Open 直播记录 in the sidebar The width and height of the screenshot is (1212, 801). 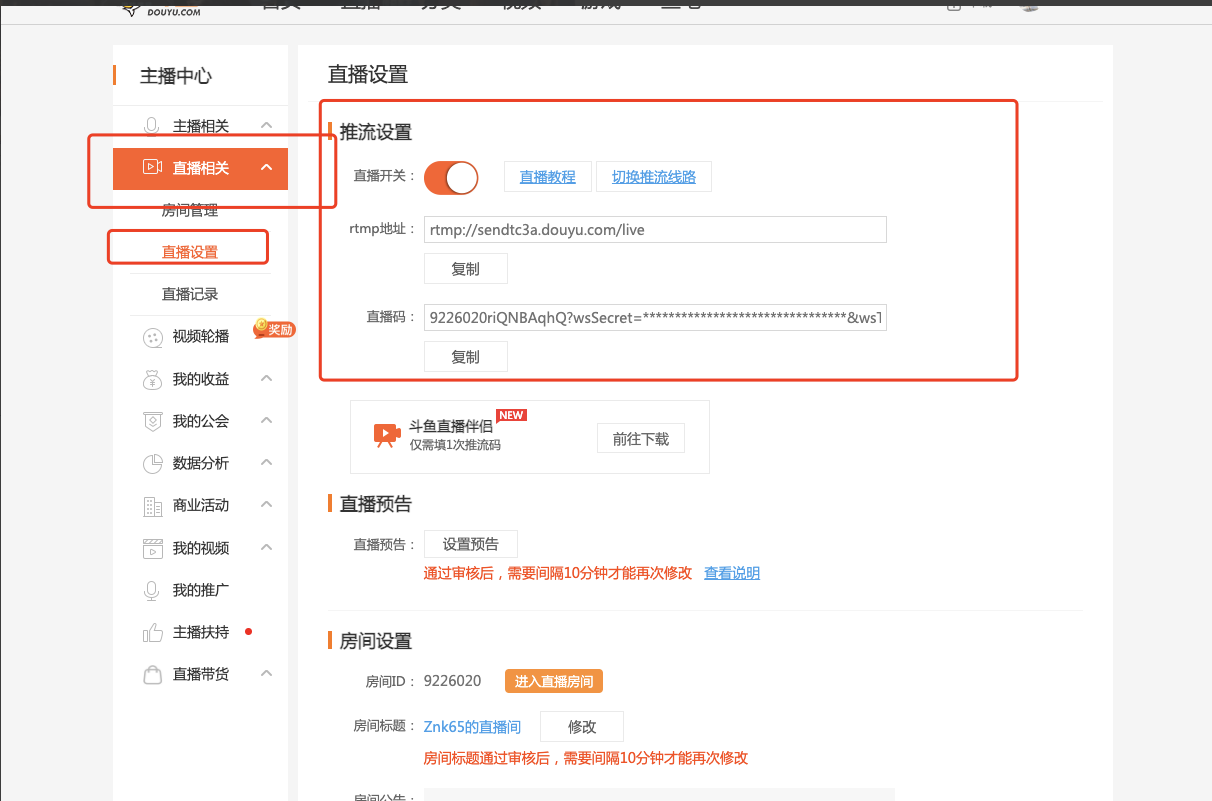coord(190,294)
